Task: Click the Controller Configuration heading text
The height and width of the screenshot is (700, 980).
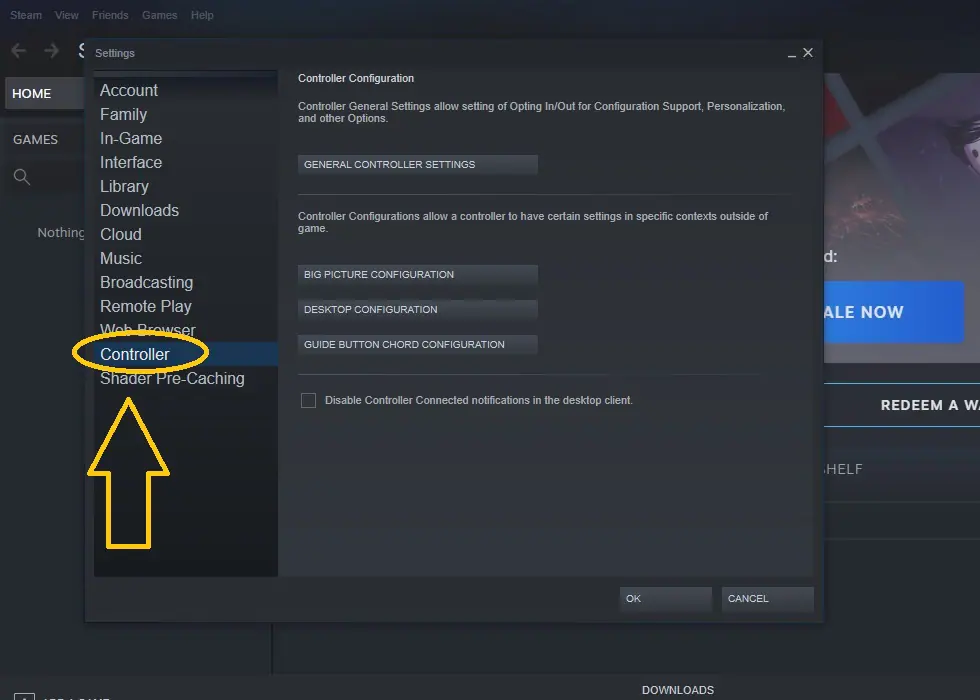Action: coord(356,78)
